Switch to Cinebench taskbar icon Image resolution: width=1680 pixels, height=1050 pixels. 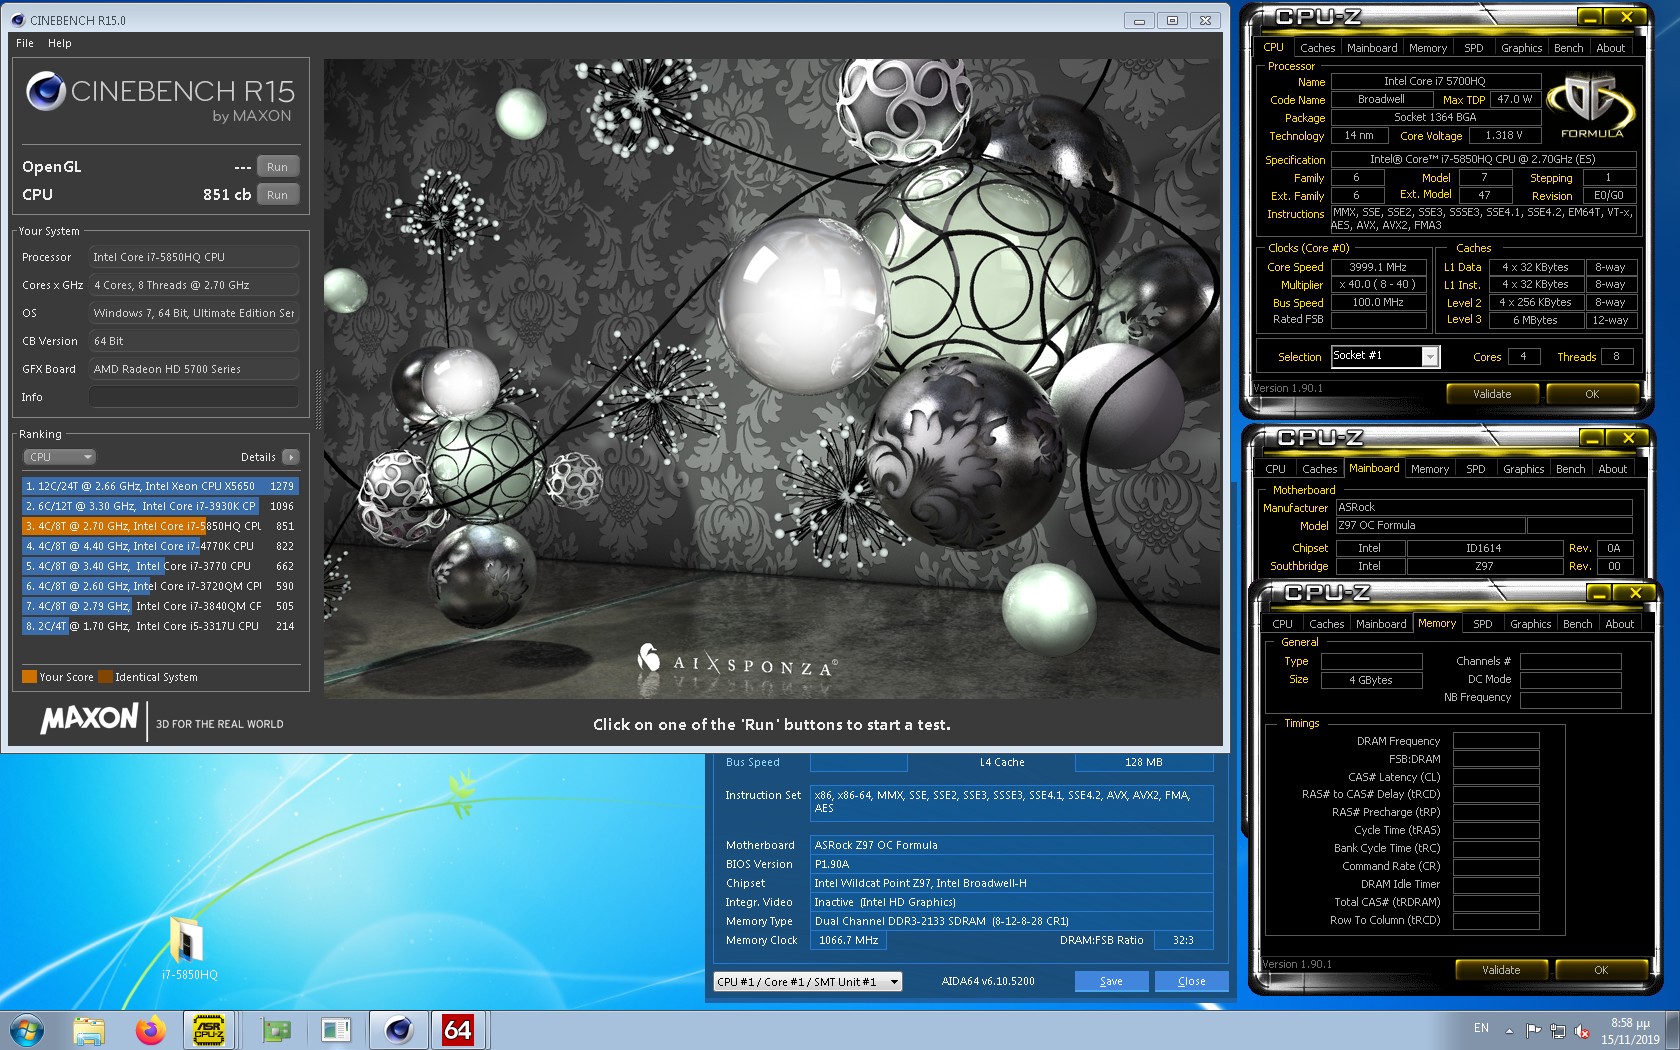398,1030
